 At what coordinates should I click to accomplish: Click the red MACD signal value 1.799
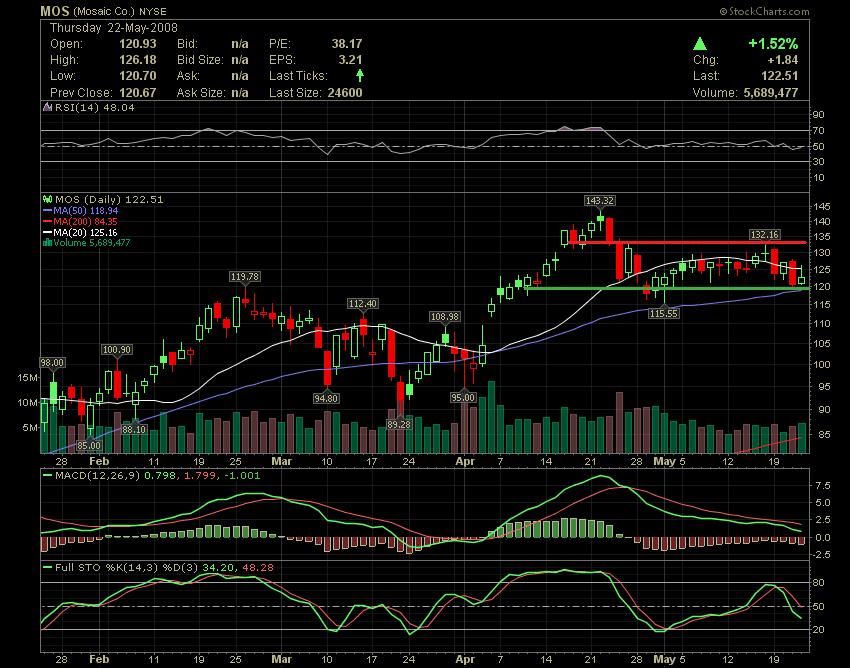tap(199, 476)
